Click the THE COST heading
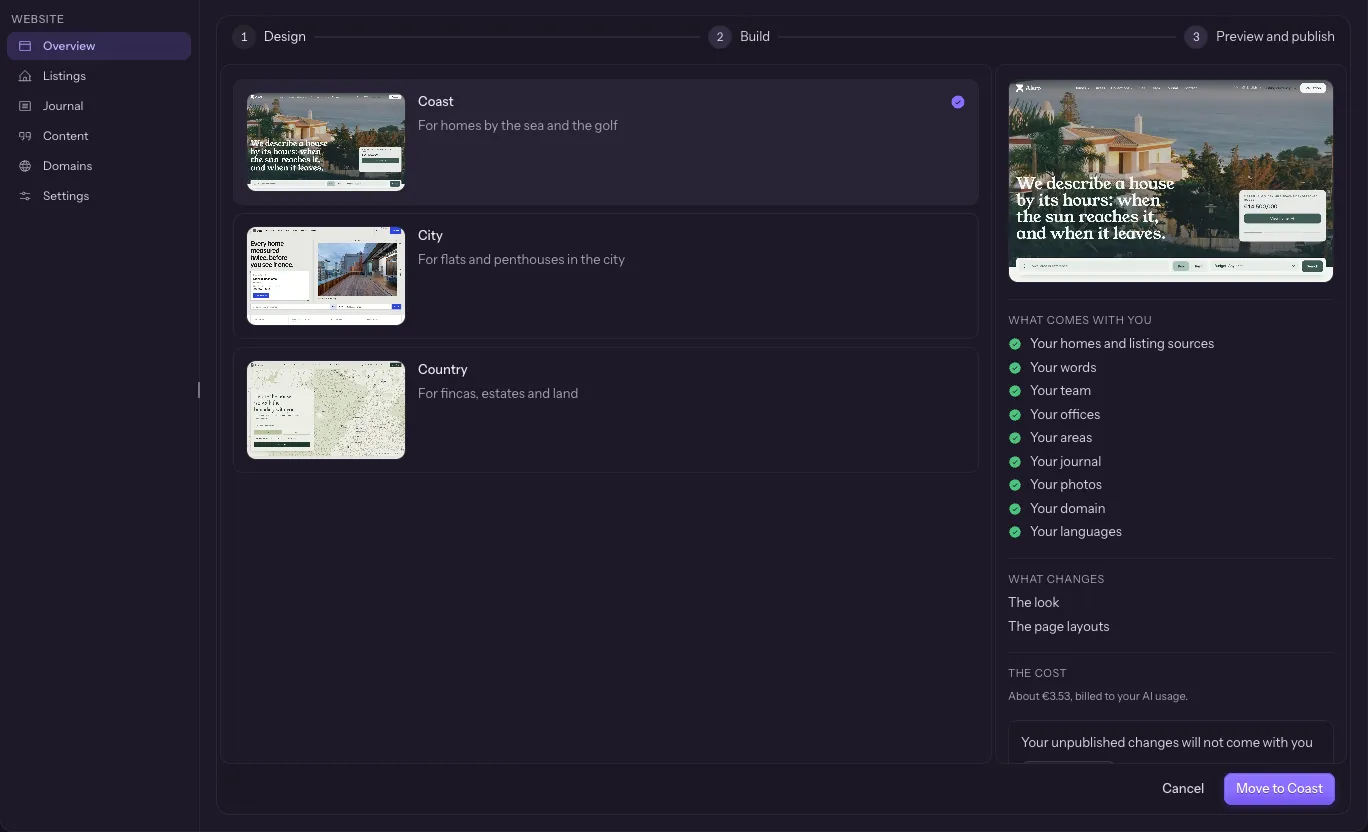1368x832 pixels. (1037, 674)
